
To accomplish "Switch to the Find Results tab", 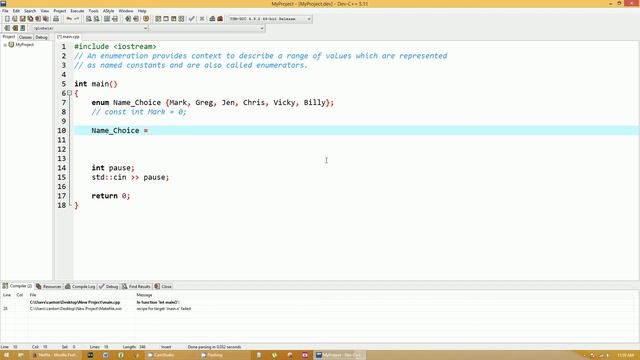I will pos(136,287).
